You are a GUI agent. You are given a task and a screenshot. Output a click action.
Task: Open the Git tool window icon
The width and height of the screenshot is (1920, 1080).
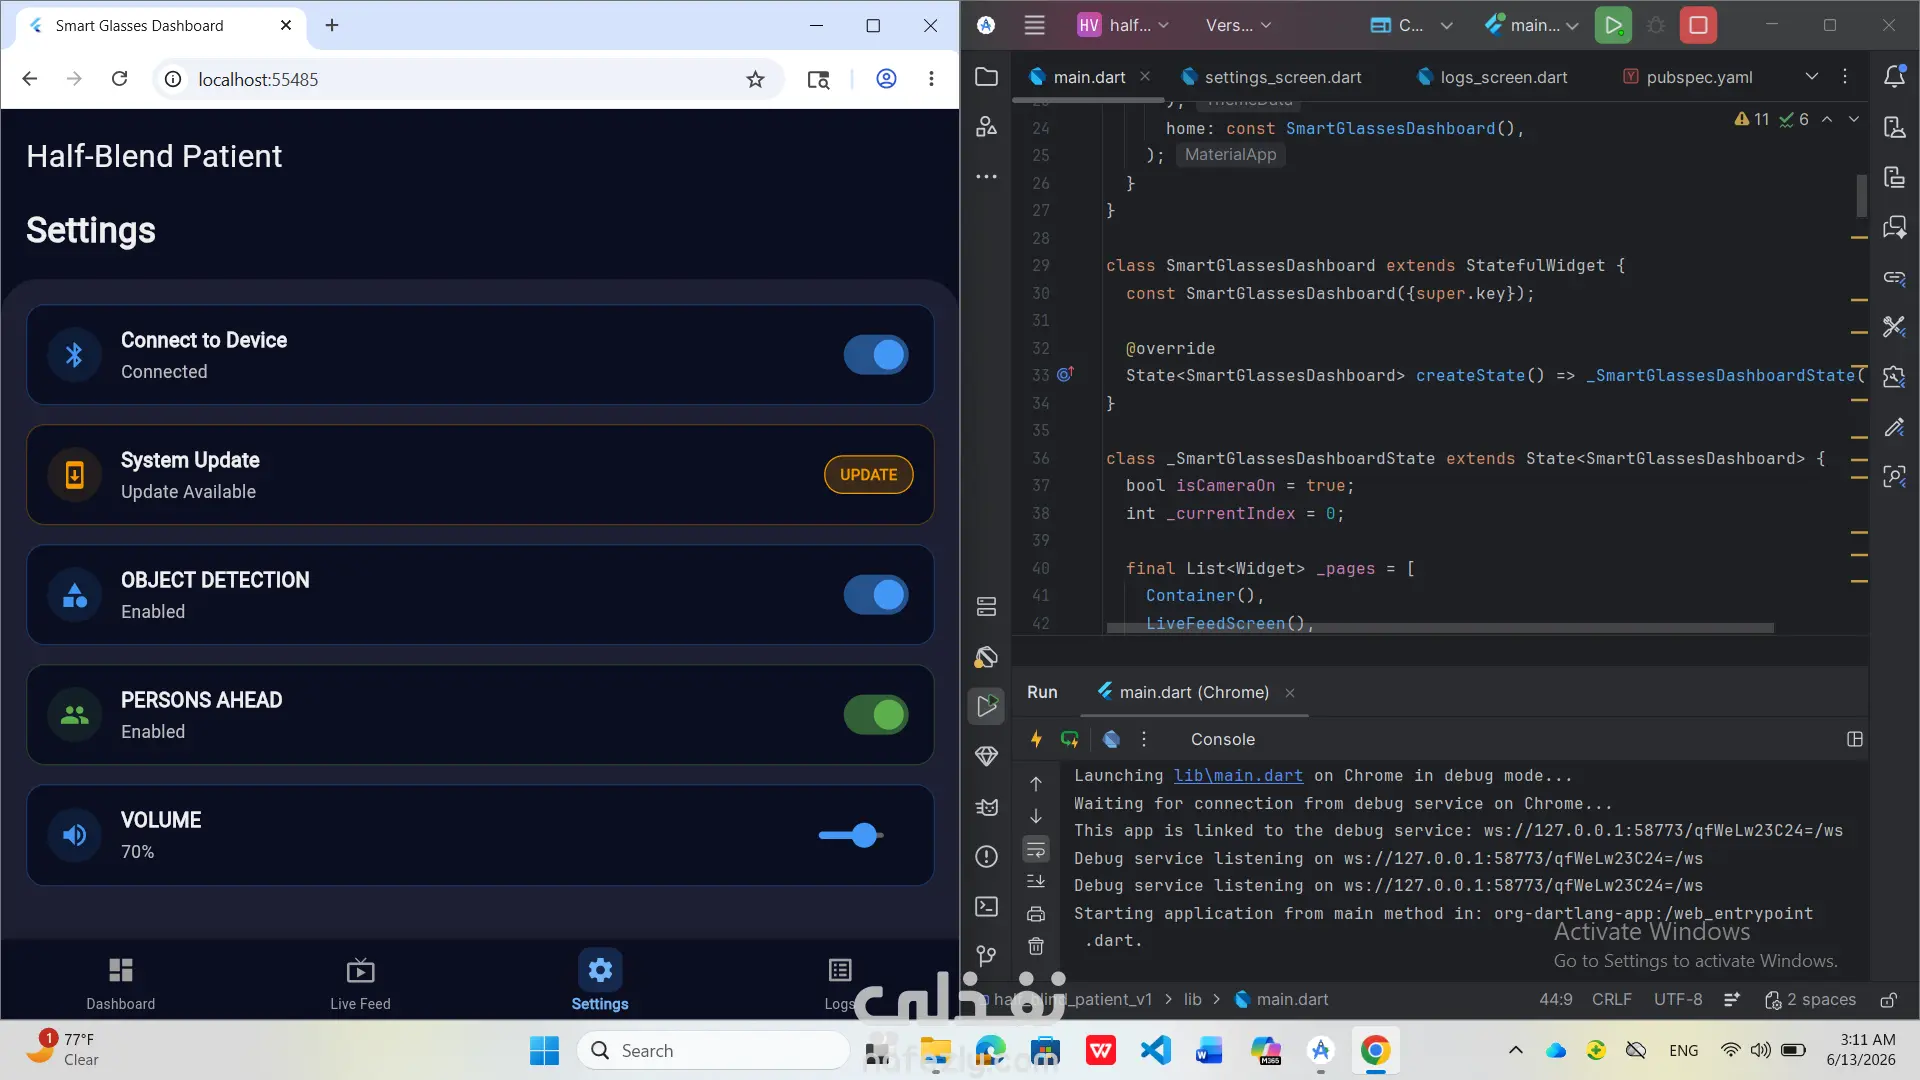[986, 956]
